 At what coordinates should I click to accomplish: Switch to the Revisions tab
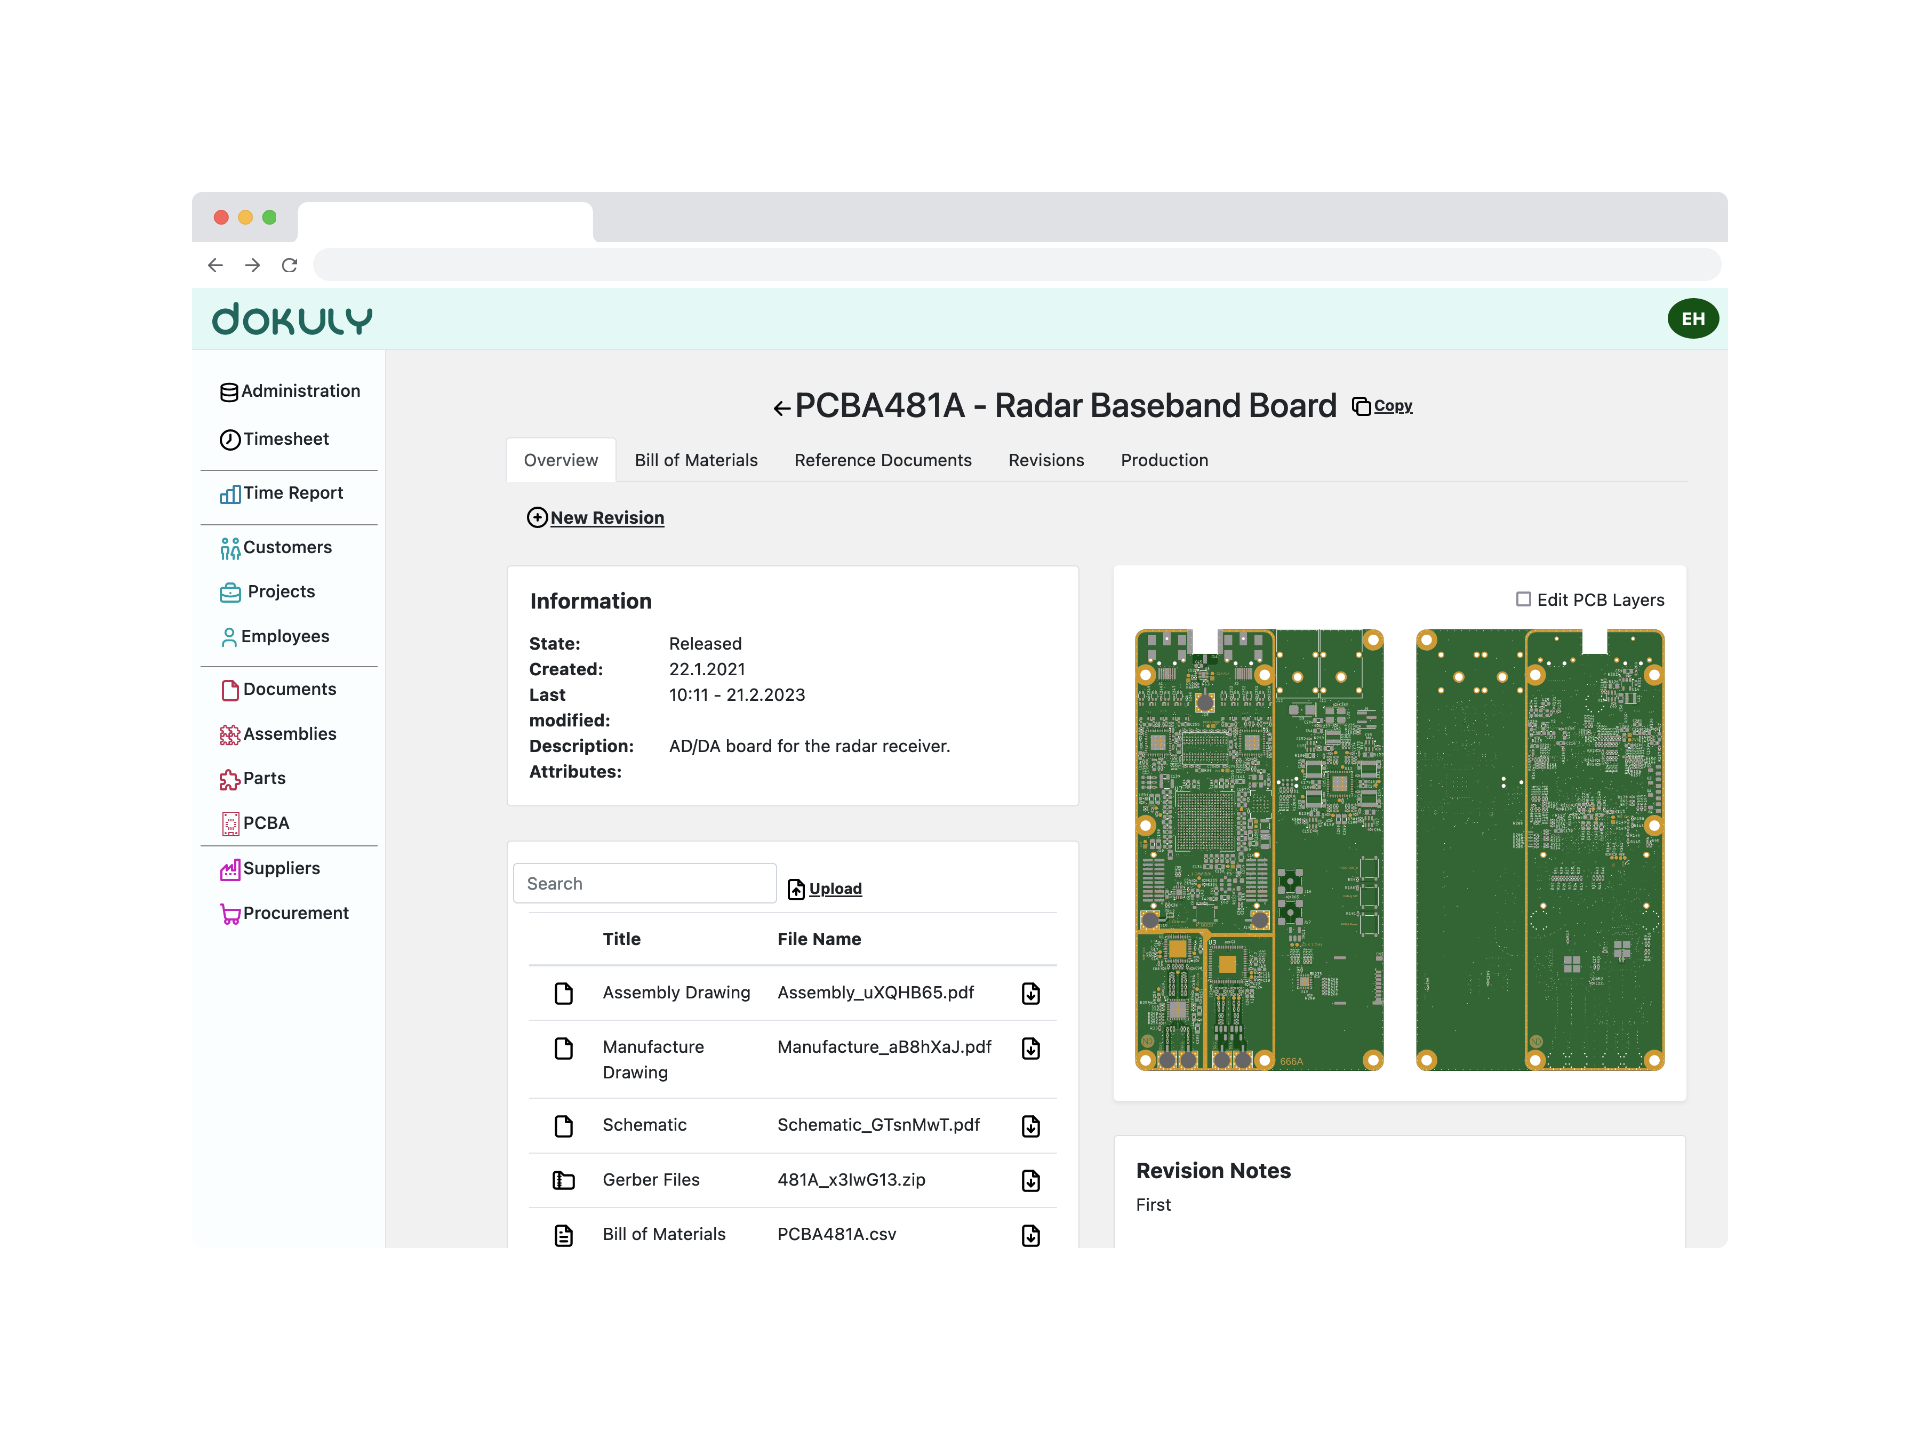coord(1046,461)
